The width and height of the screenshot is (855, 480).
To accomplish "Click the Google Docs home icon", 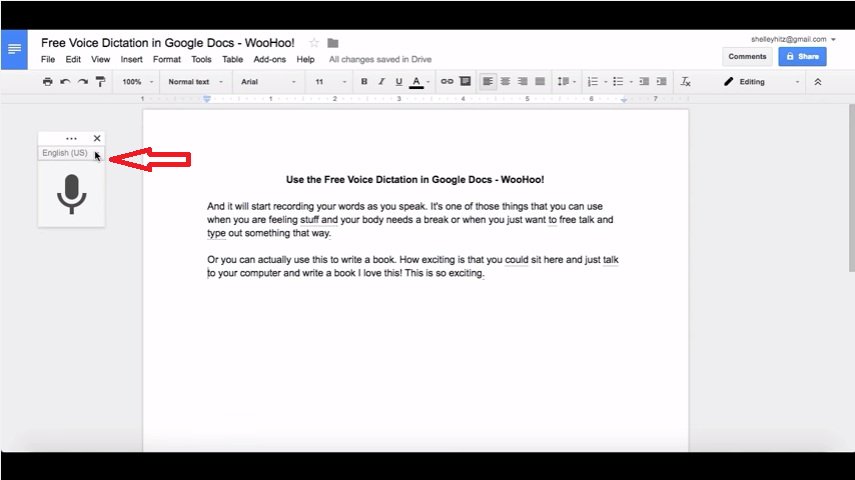I will pos(14,50).
